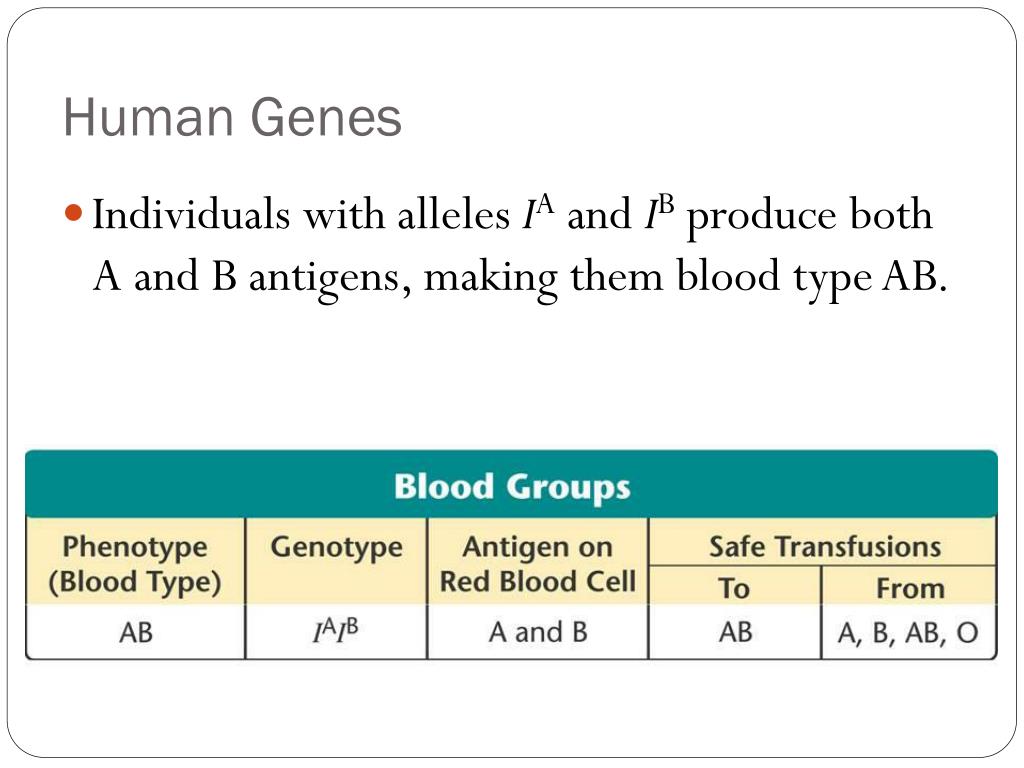The image size is (1024, 768).
Task: Click the italic IB allele symbol in text
Action: pyautogui.click(x=658, y=212)
